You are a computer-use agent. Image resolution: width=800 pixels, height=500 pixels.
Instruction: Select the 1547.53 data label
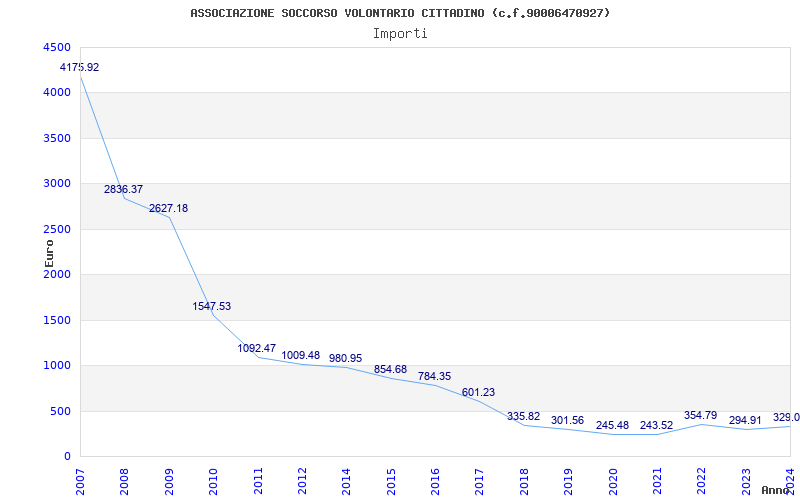coord(212,307)
